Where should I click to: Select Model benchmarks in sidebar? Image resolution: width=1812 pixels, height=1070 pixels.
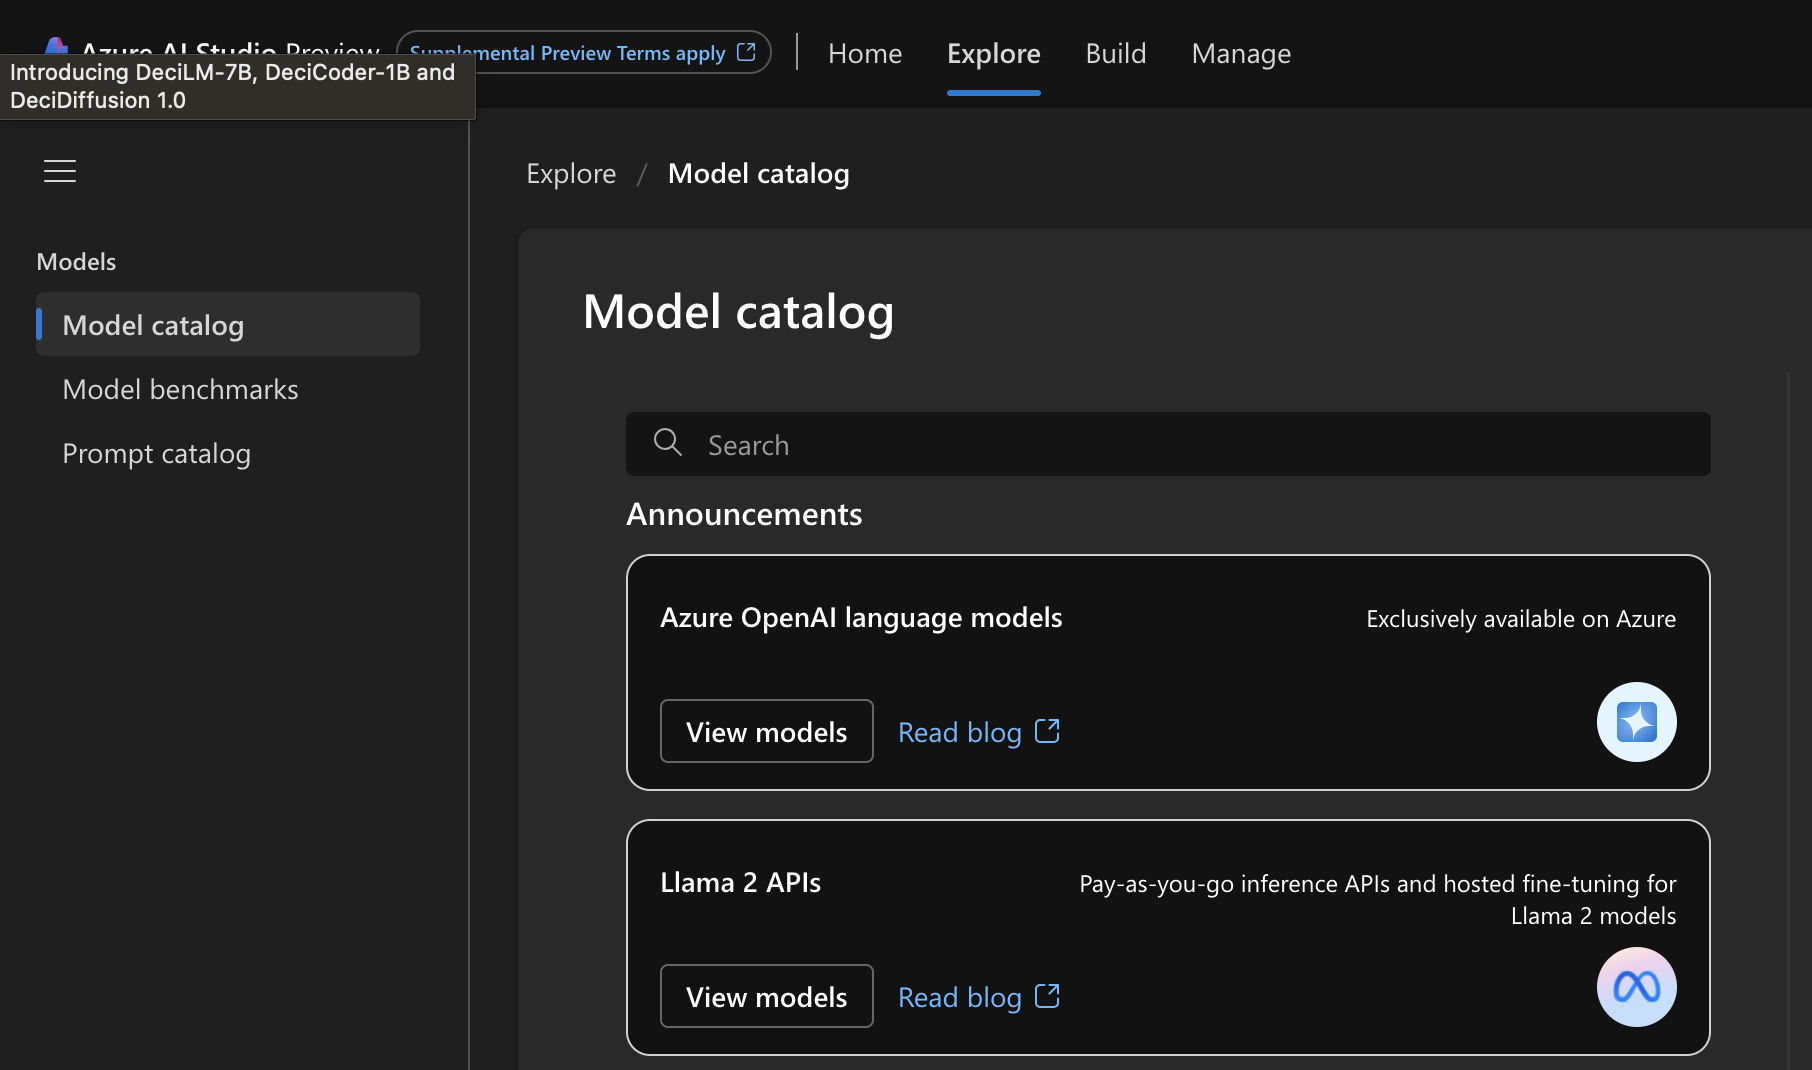(180, 389)
